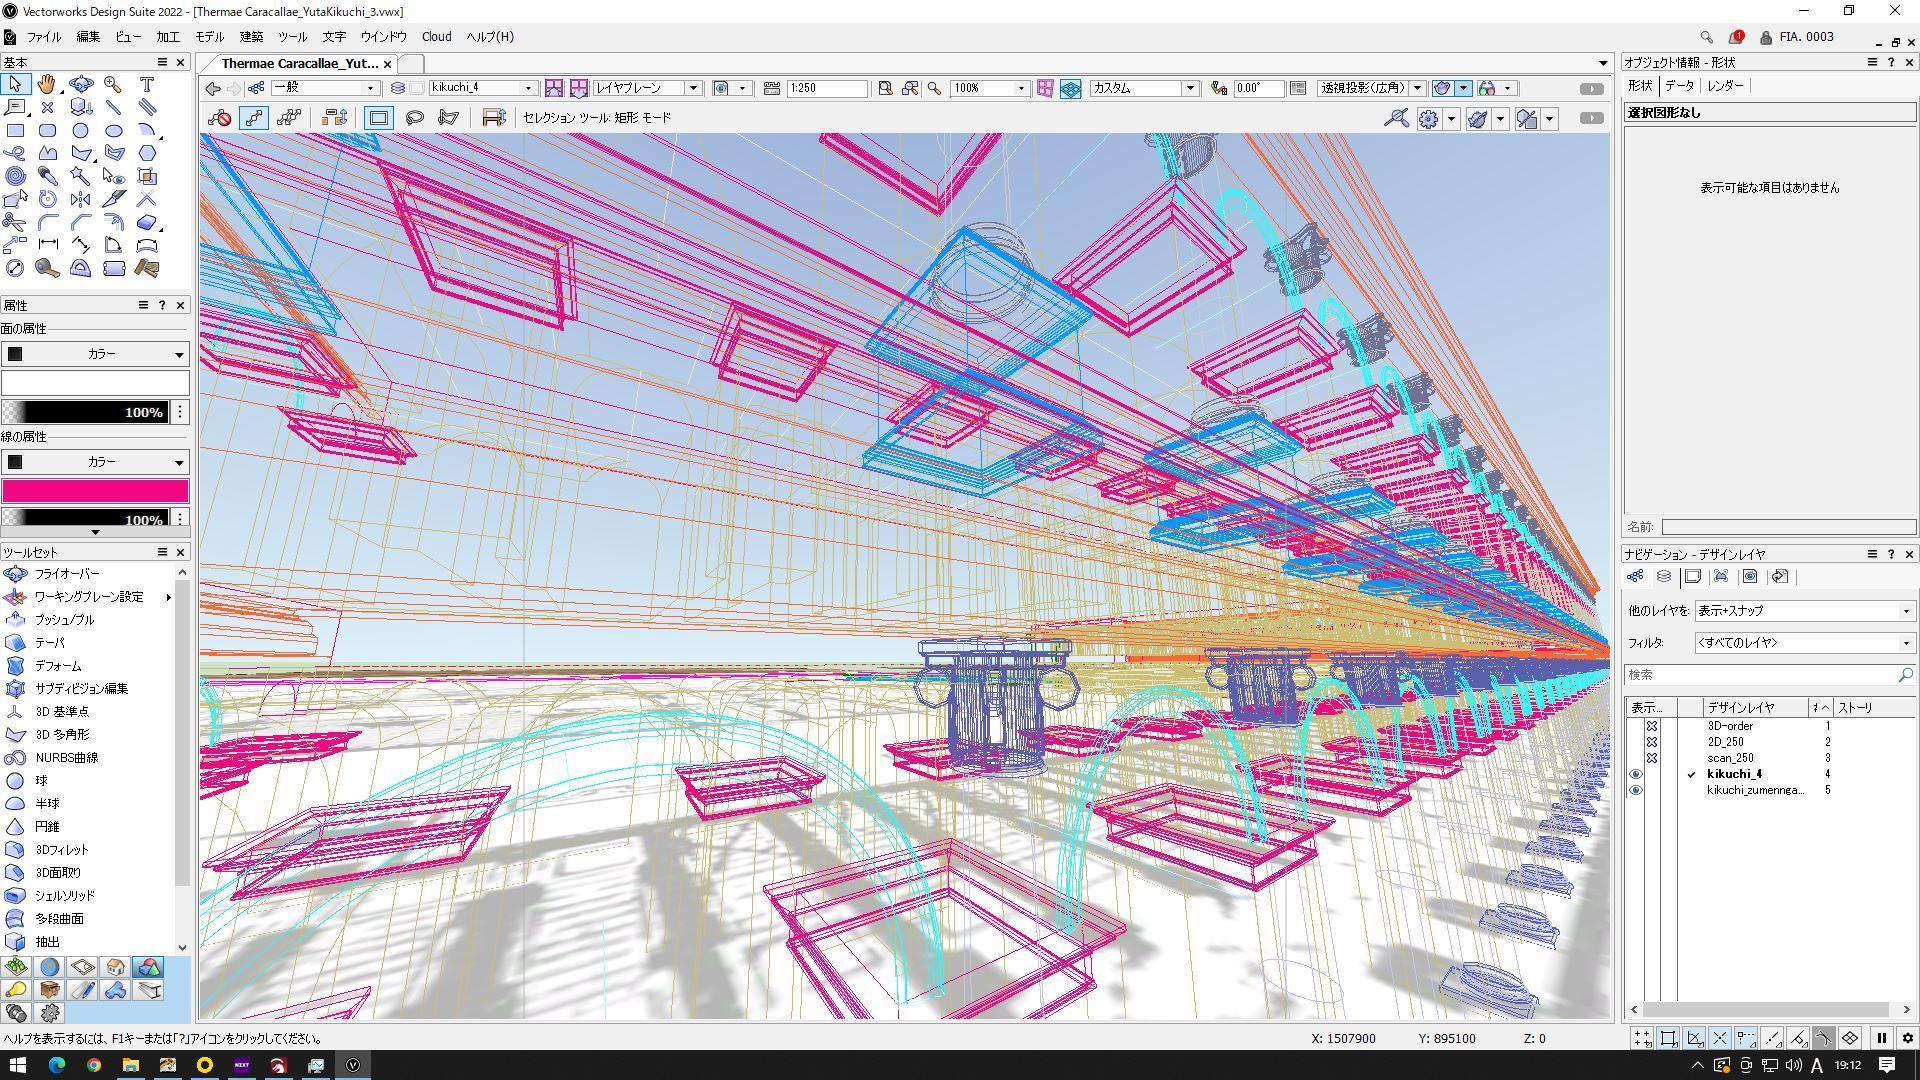Image resolution: width=1920 pixels, height=1080 pixels.
Task: Click the layer 検索 search field
Action: click(x=1760, y=675)
